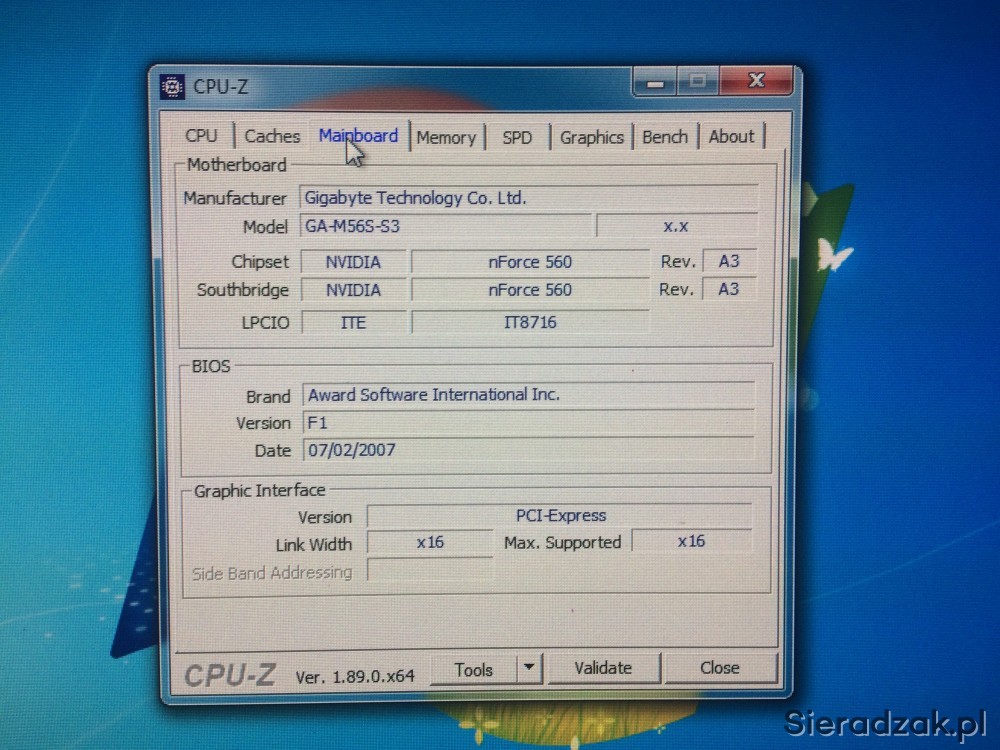Click the Southbridge Rev. A3 value
The width and height of the screenshot is (1000, 750).
(729, 289)
